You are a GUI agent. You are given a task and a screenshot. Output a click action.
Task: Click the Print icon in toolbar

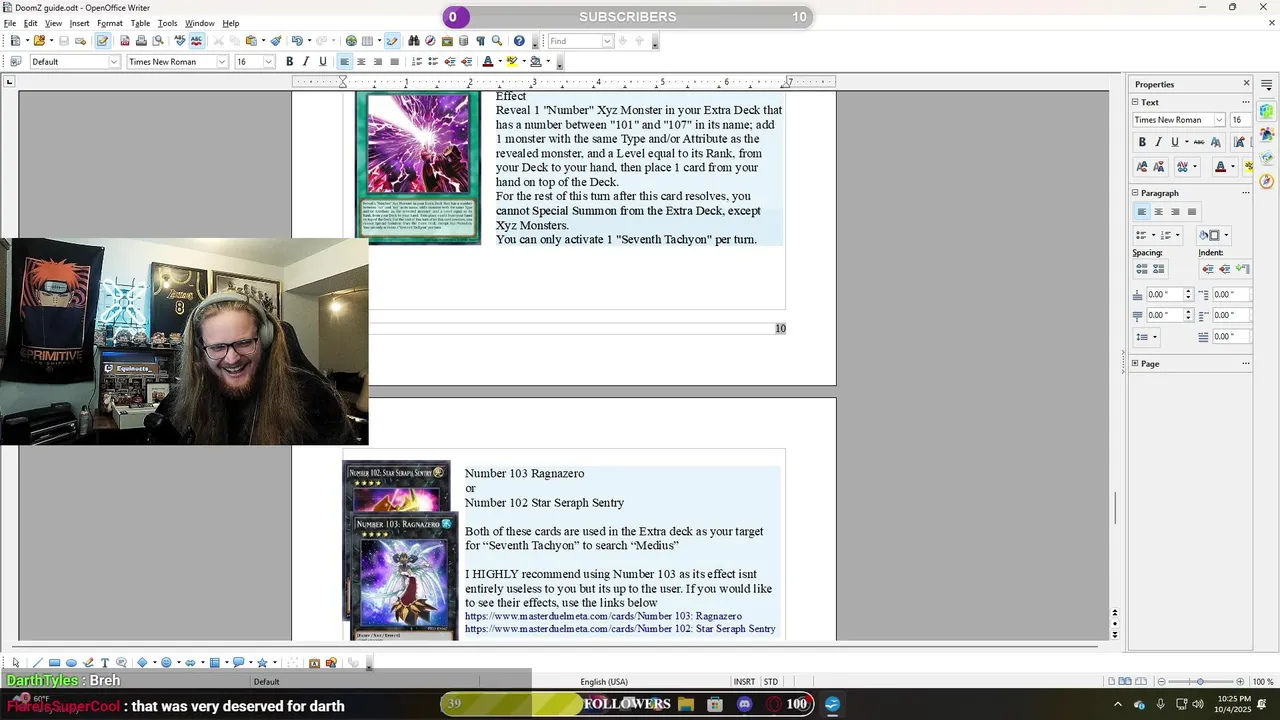pos(141,41)
